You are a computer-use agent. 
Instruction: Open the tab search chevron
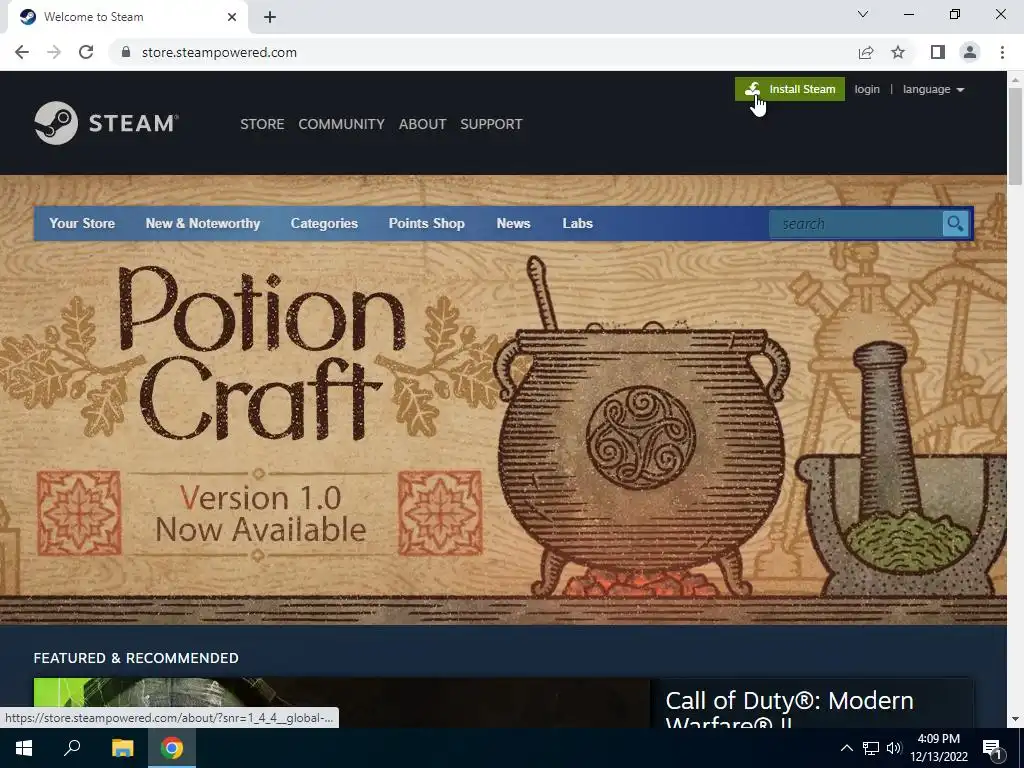(863, 14)
